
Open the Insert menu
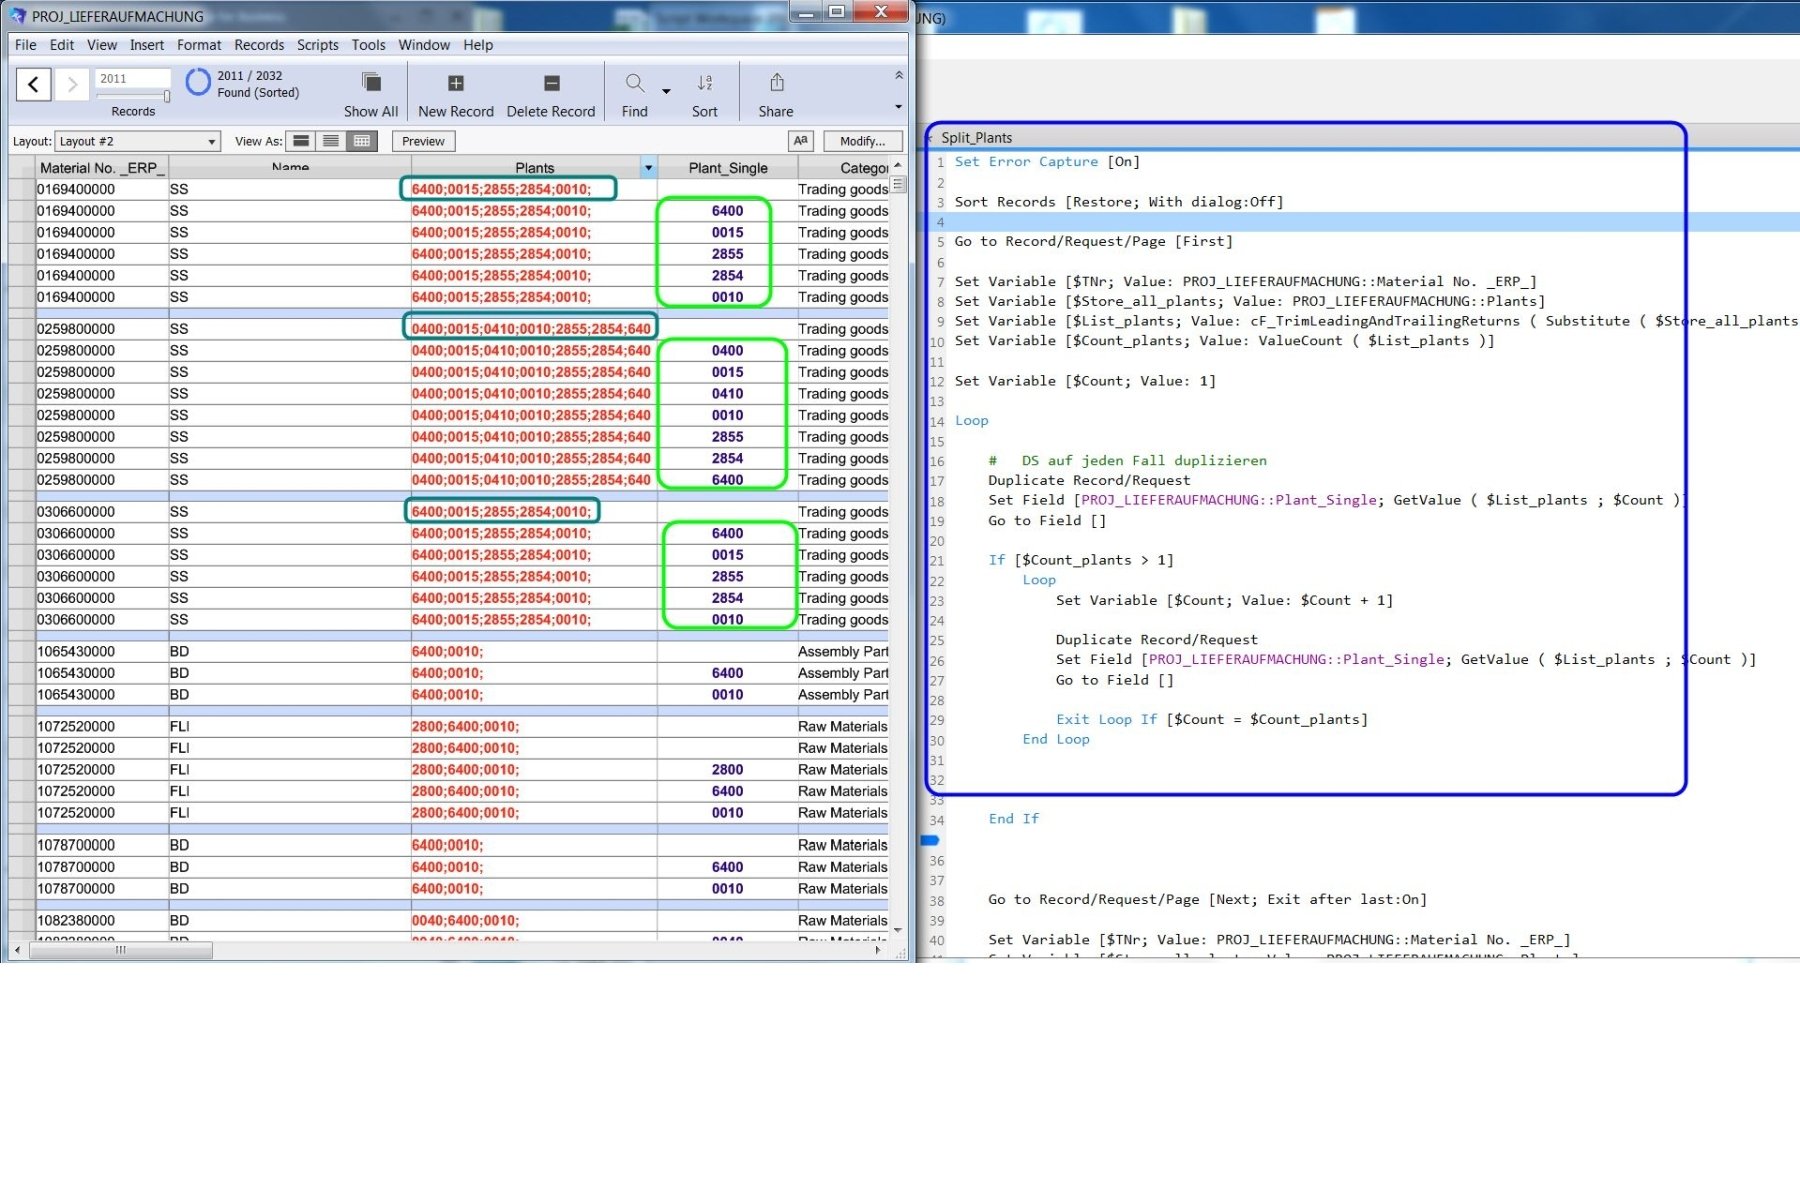(x=147, y=45)
